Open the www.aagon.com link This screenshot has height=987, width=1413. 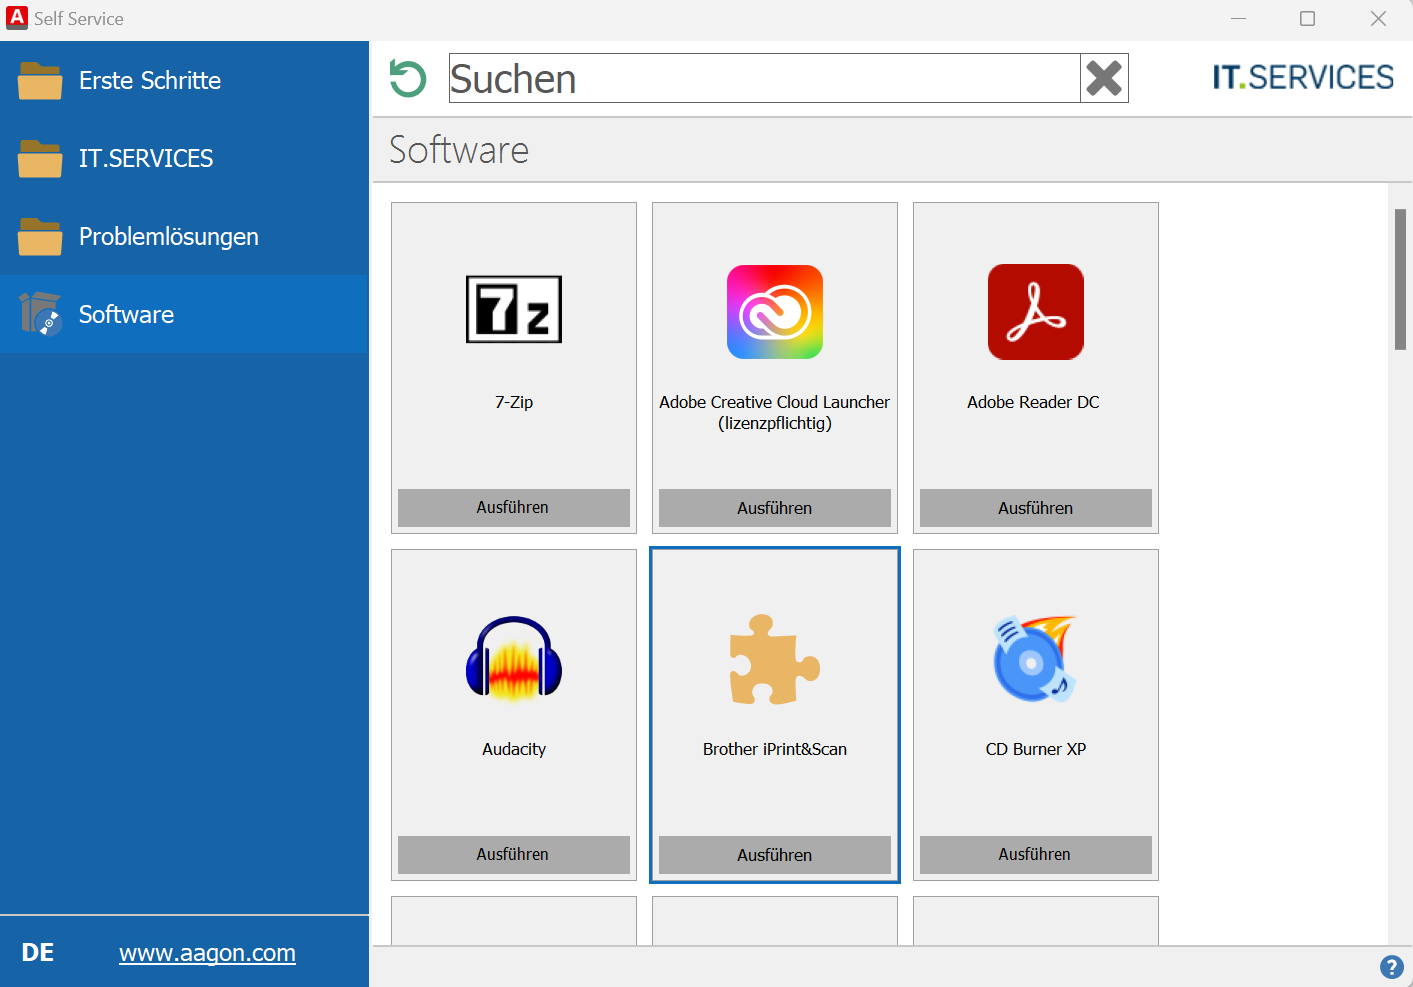[x=207, y=953]
